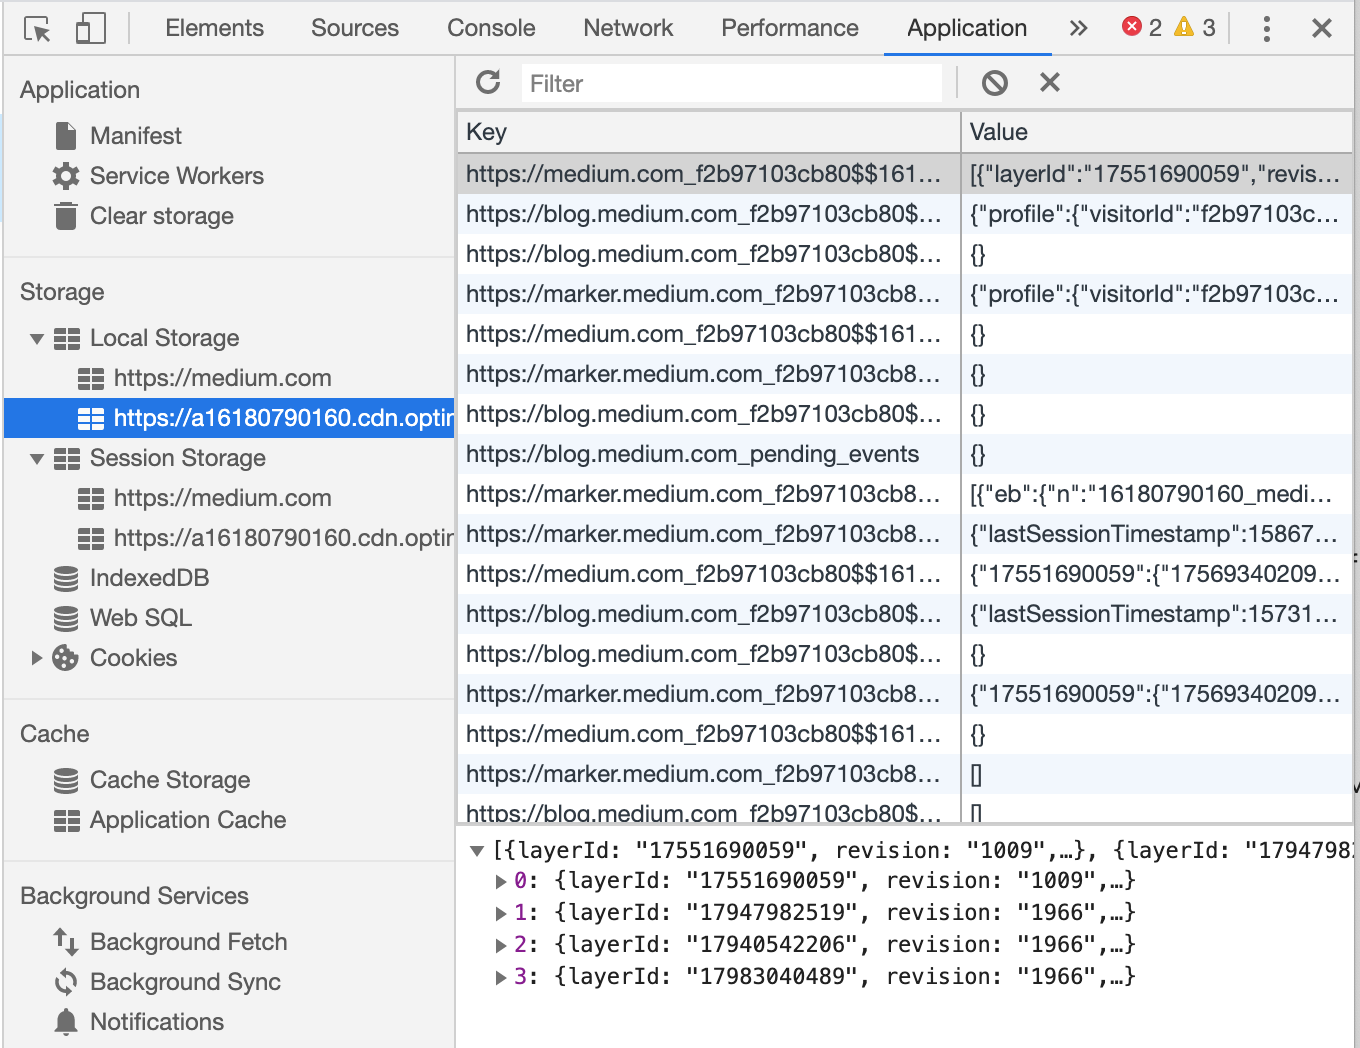
Task: Collapse the Local Storage tree arrow
Action: coord(37,339)
